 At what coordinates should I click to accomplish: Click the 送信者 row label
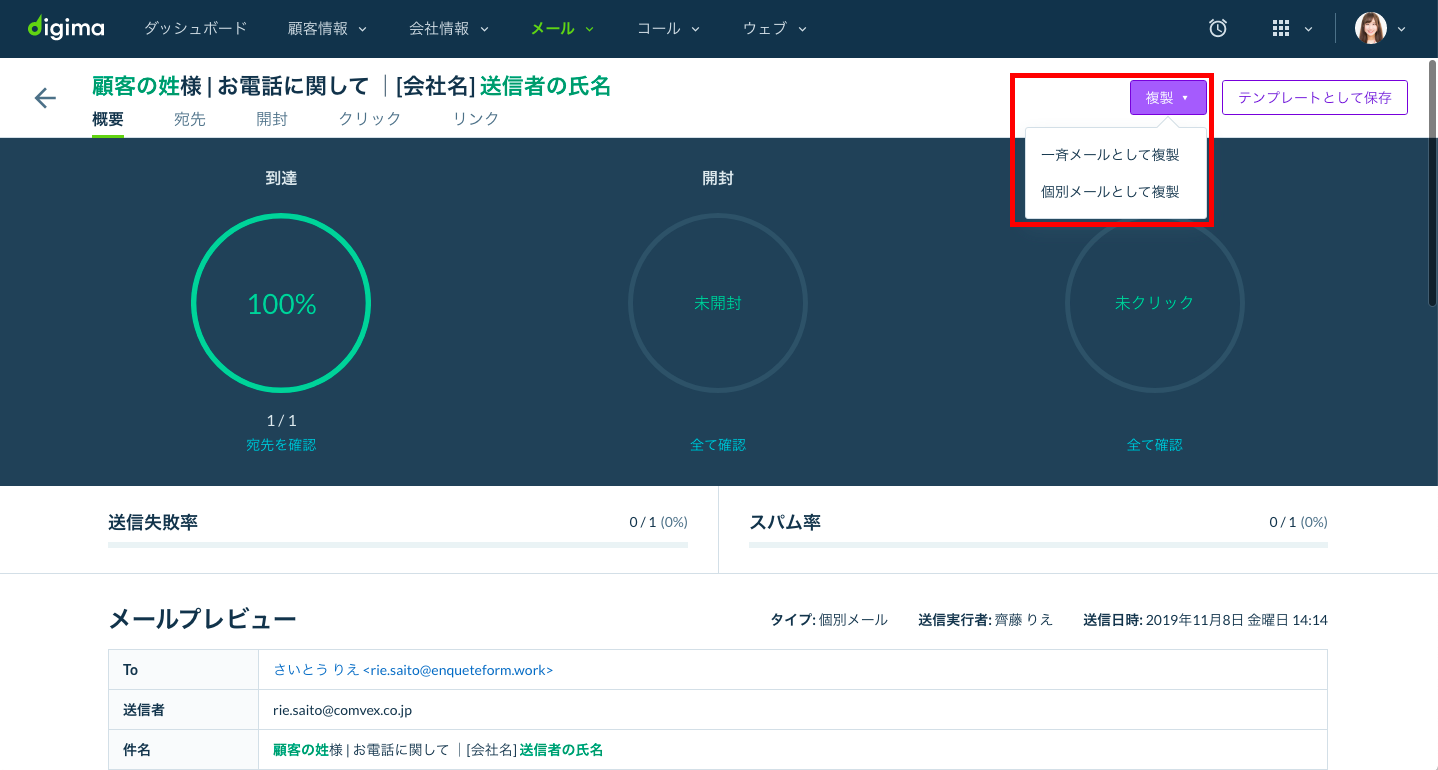pyautogui.click(x=144, y=710)
